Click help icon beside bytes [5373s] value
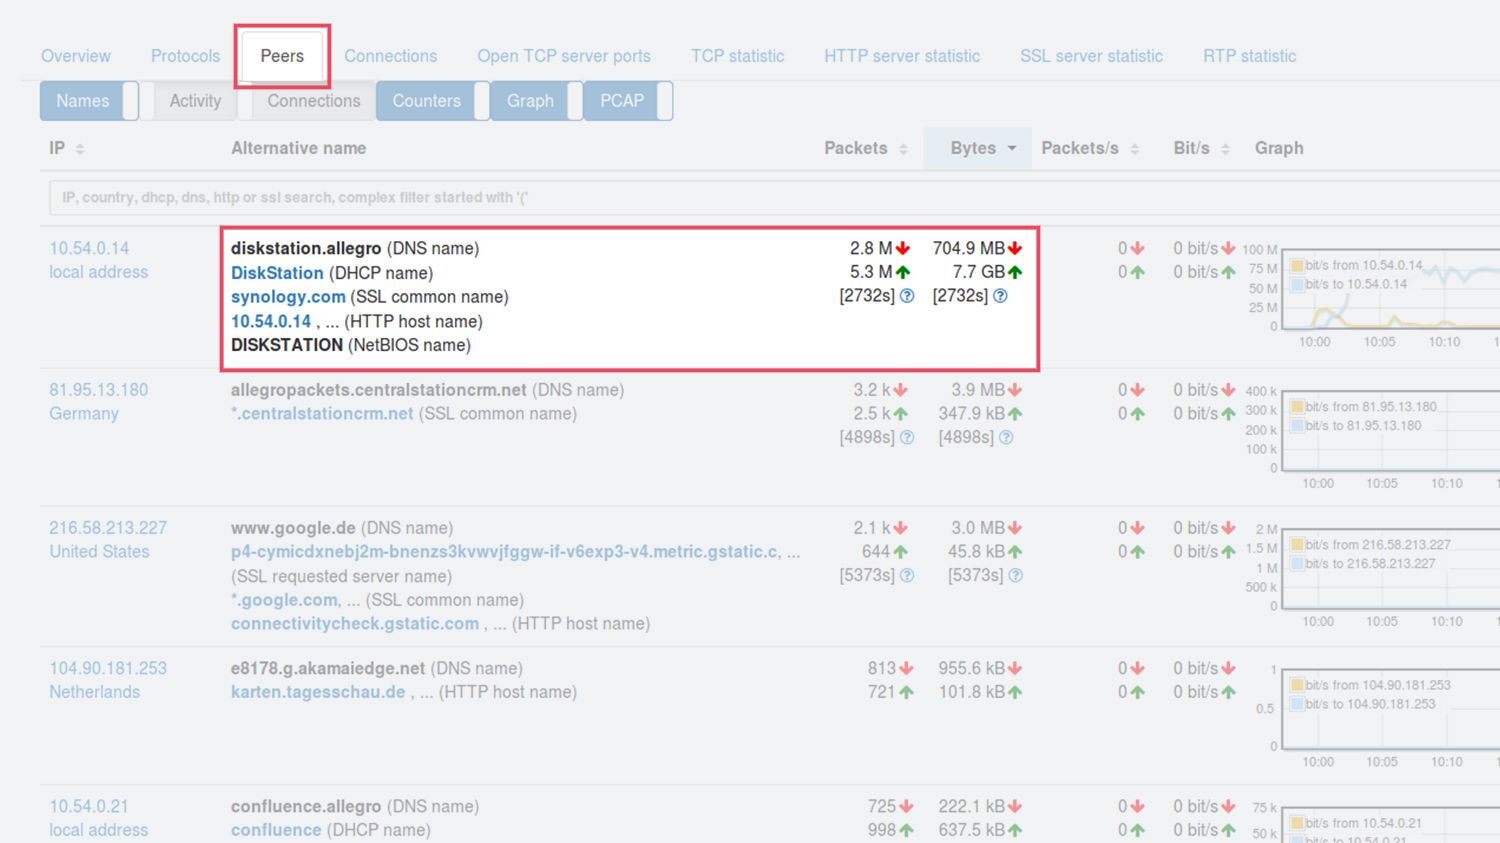The width and height of the screenshot is (1500, 843). pos(1015,575)
